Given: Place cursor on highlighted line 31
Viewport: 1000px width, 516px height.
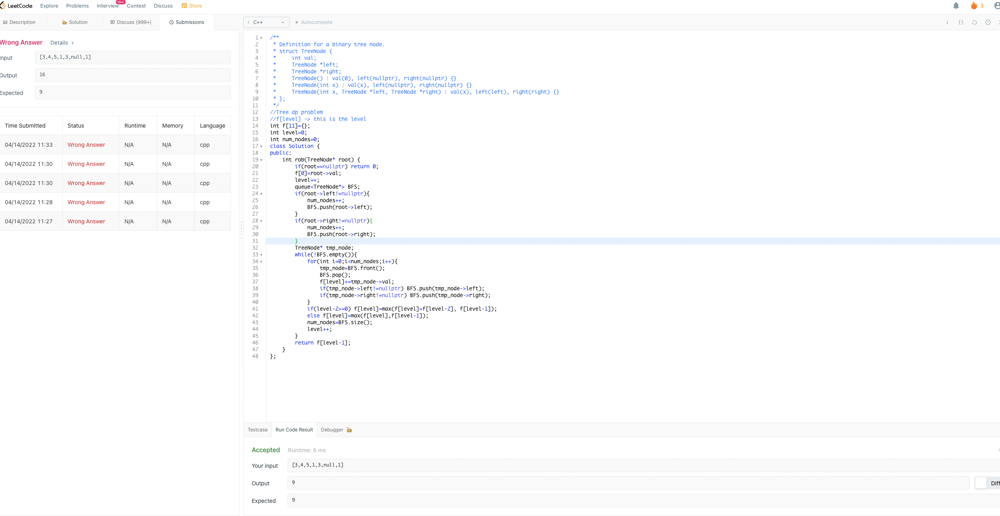Looking at the screenshot, I should click(x=633, y=241).
